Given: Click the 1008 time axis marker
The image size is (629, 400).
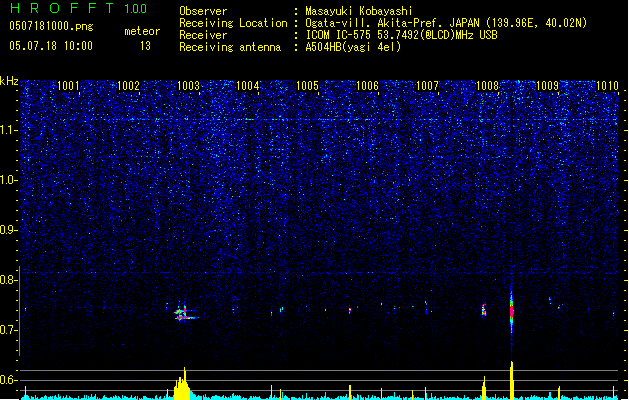Looking at the screenshot, I should click(x=487, y=86).
